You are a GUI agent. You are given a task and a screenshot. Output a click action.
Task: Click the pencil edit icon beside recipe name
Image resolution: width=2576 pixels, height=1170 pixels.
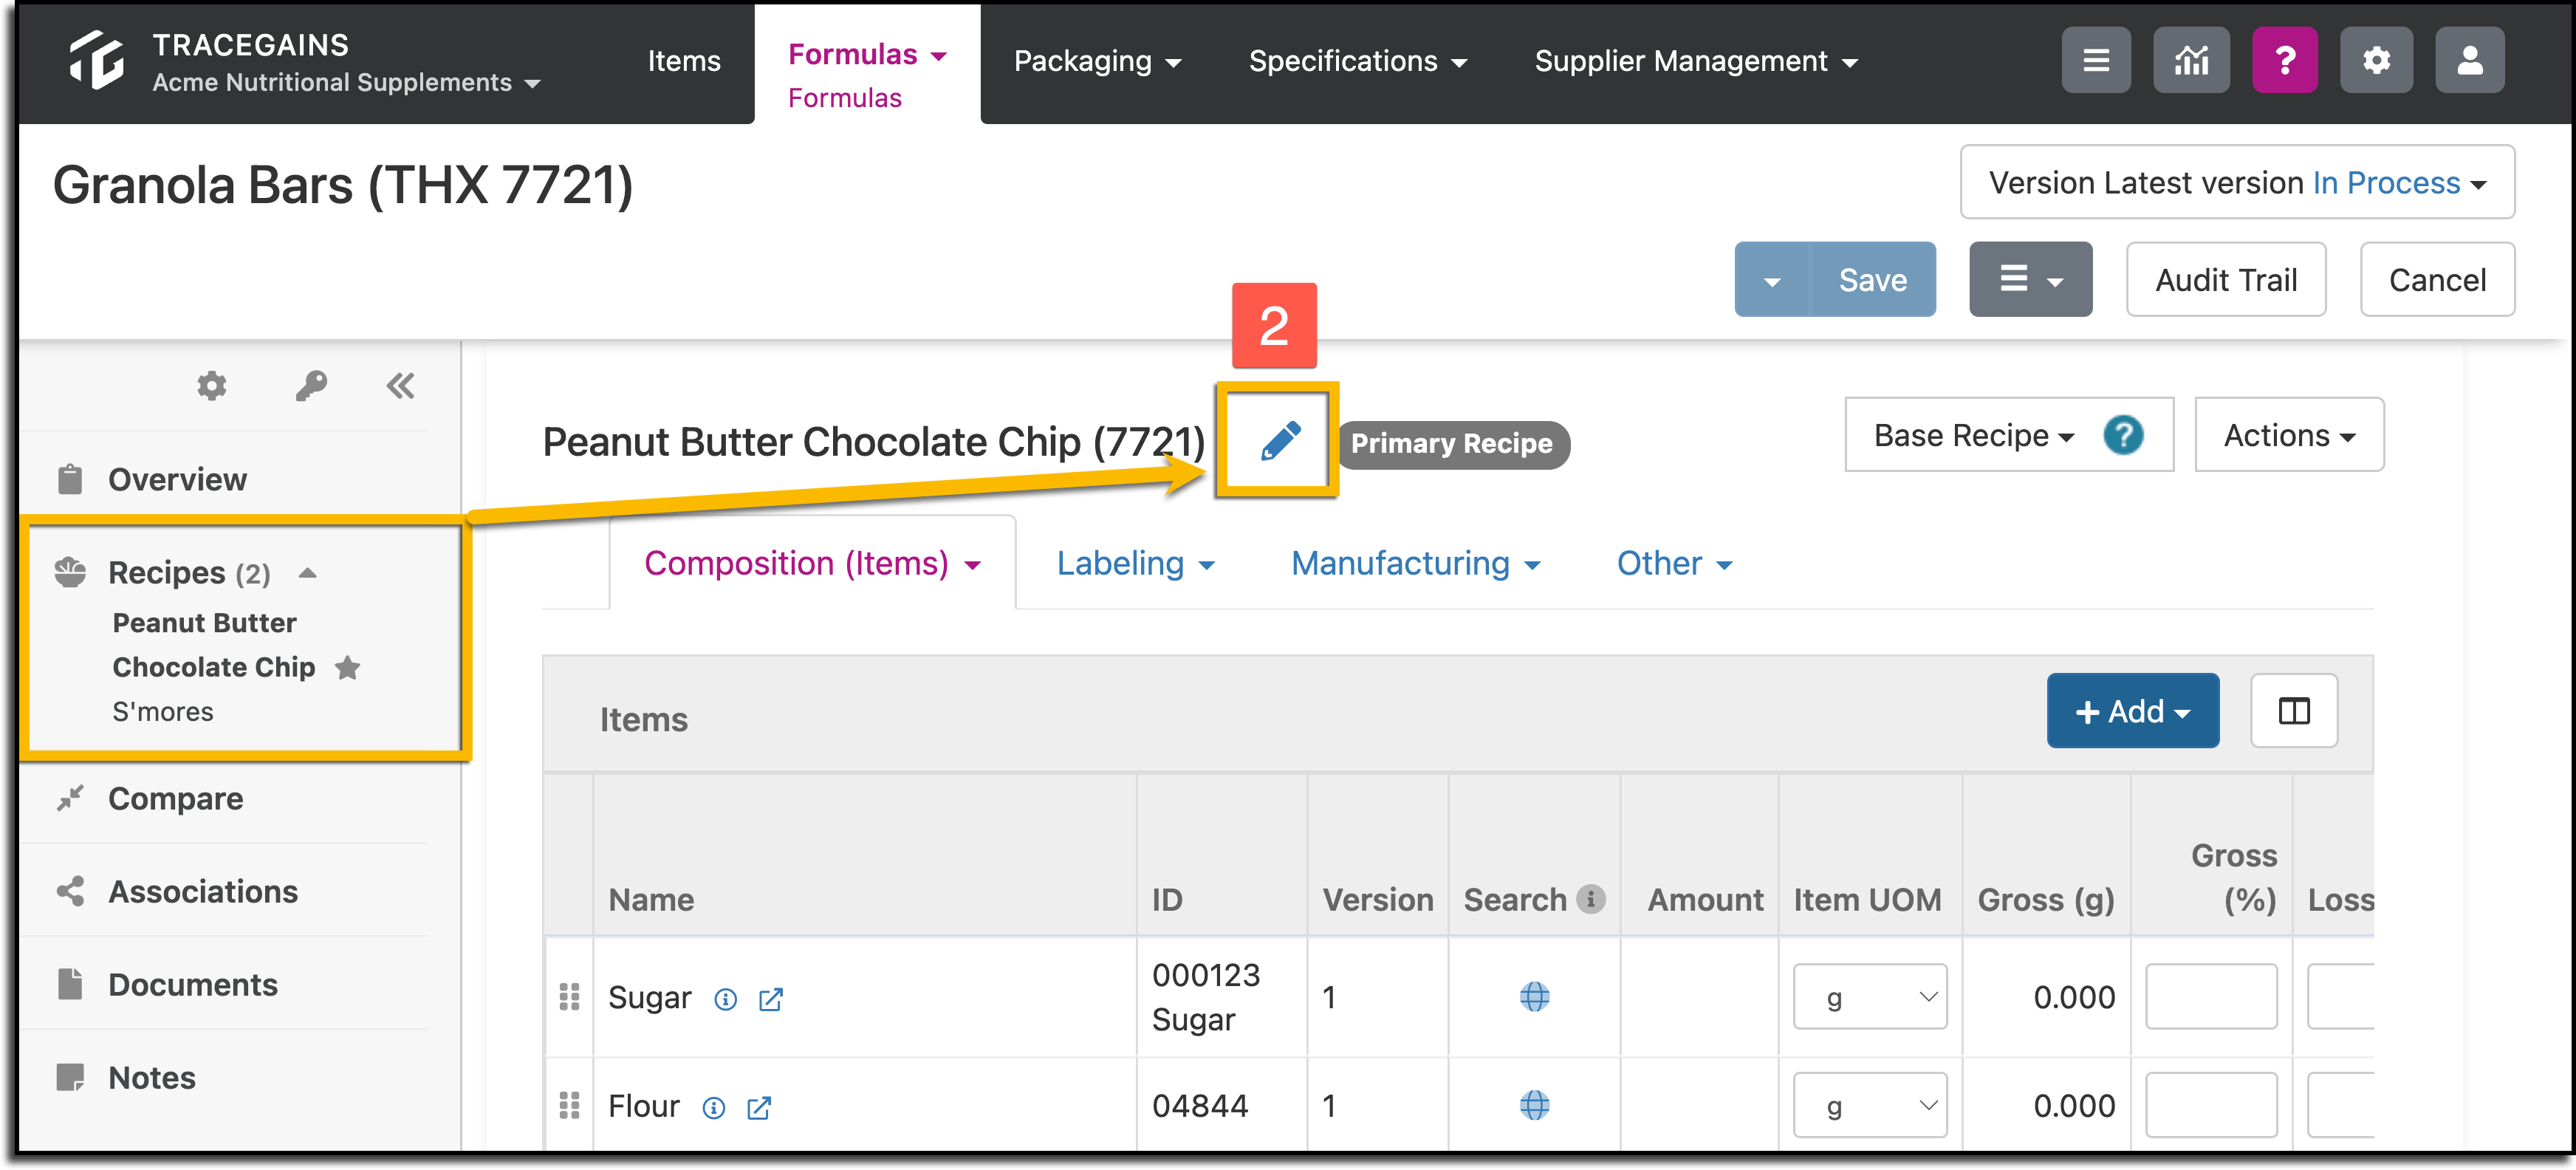coord(1279,440)
